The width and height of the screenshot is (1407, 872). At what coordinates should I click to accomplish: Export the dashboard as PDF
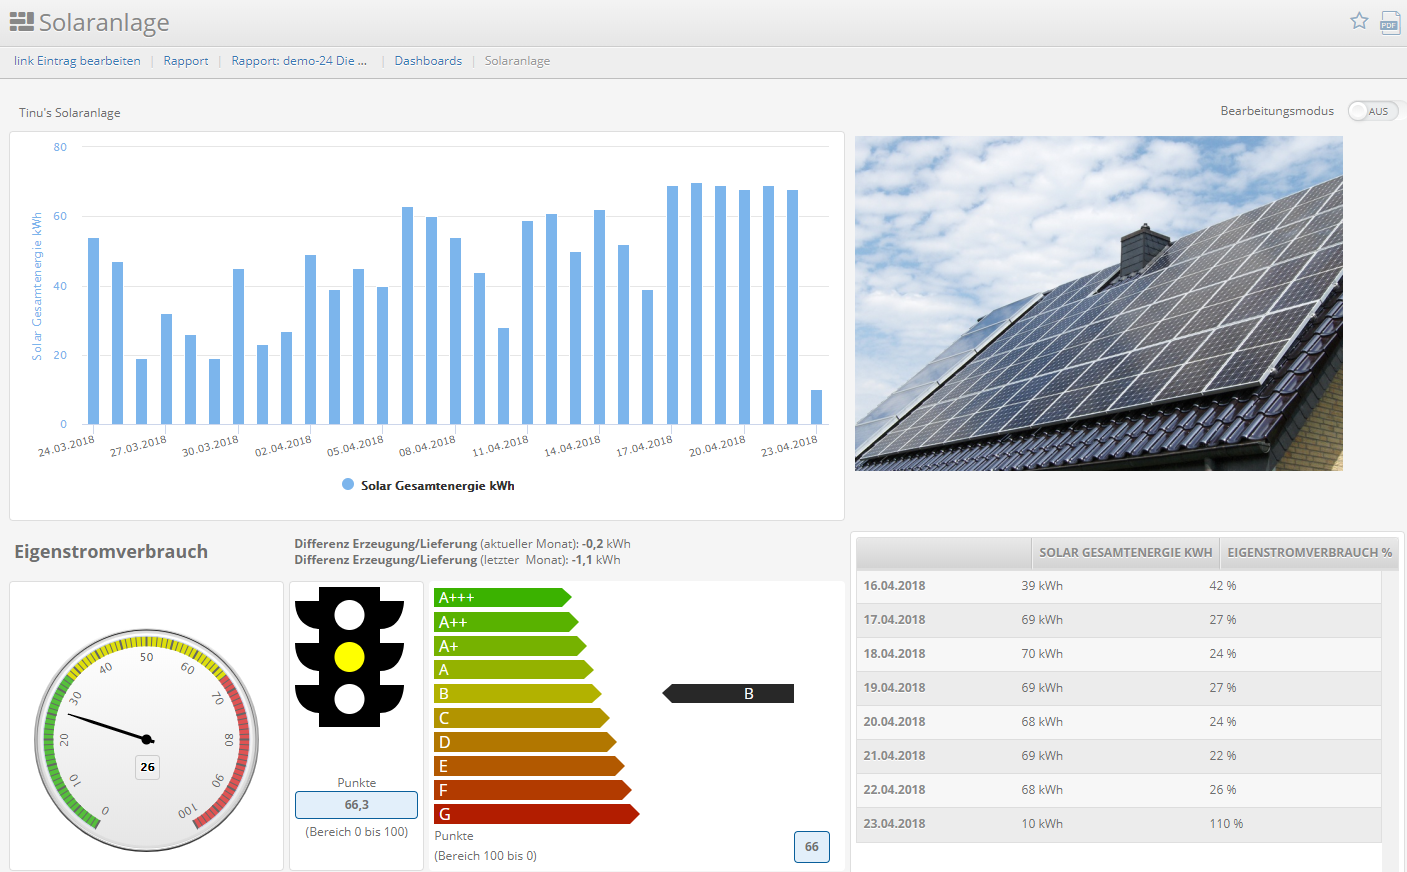point(1390,22)
